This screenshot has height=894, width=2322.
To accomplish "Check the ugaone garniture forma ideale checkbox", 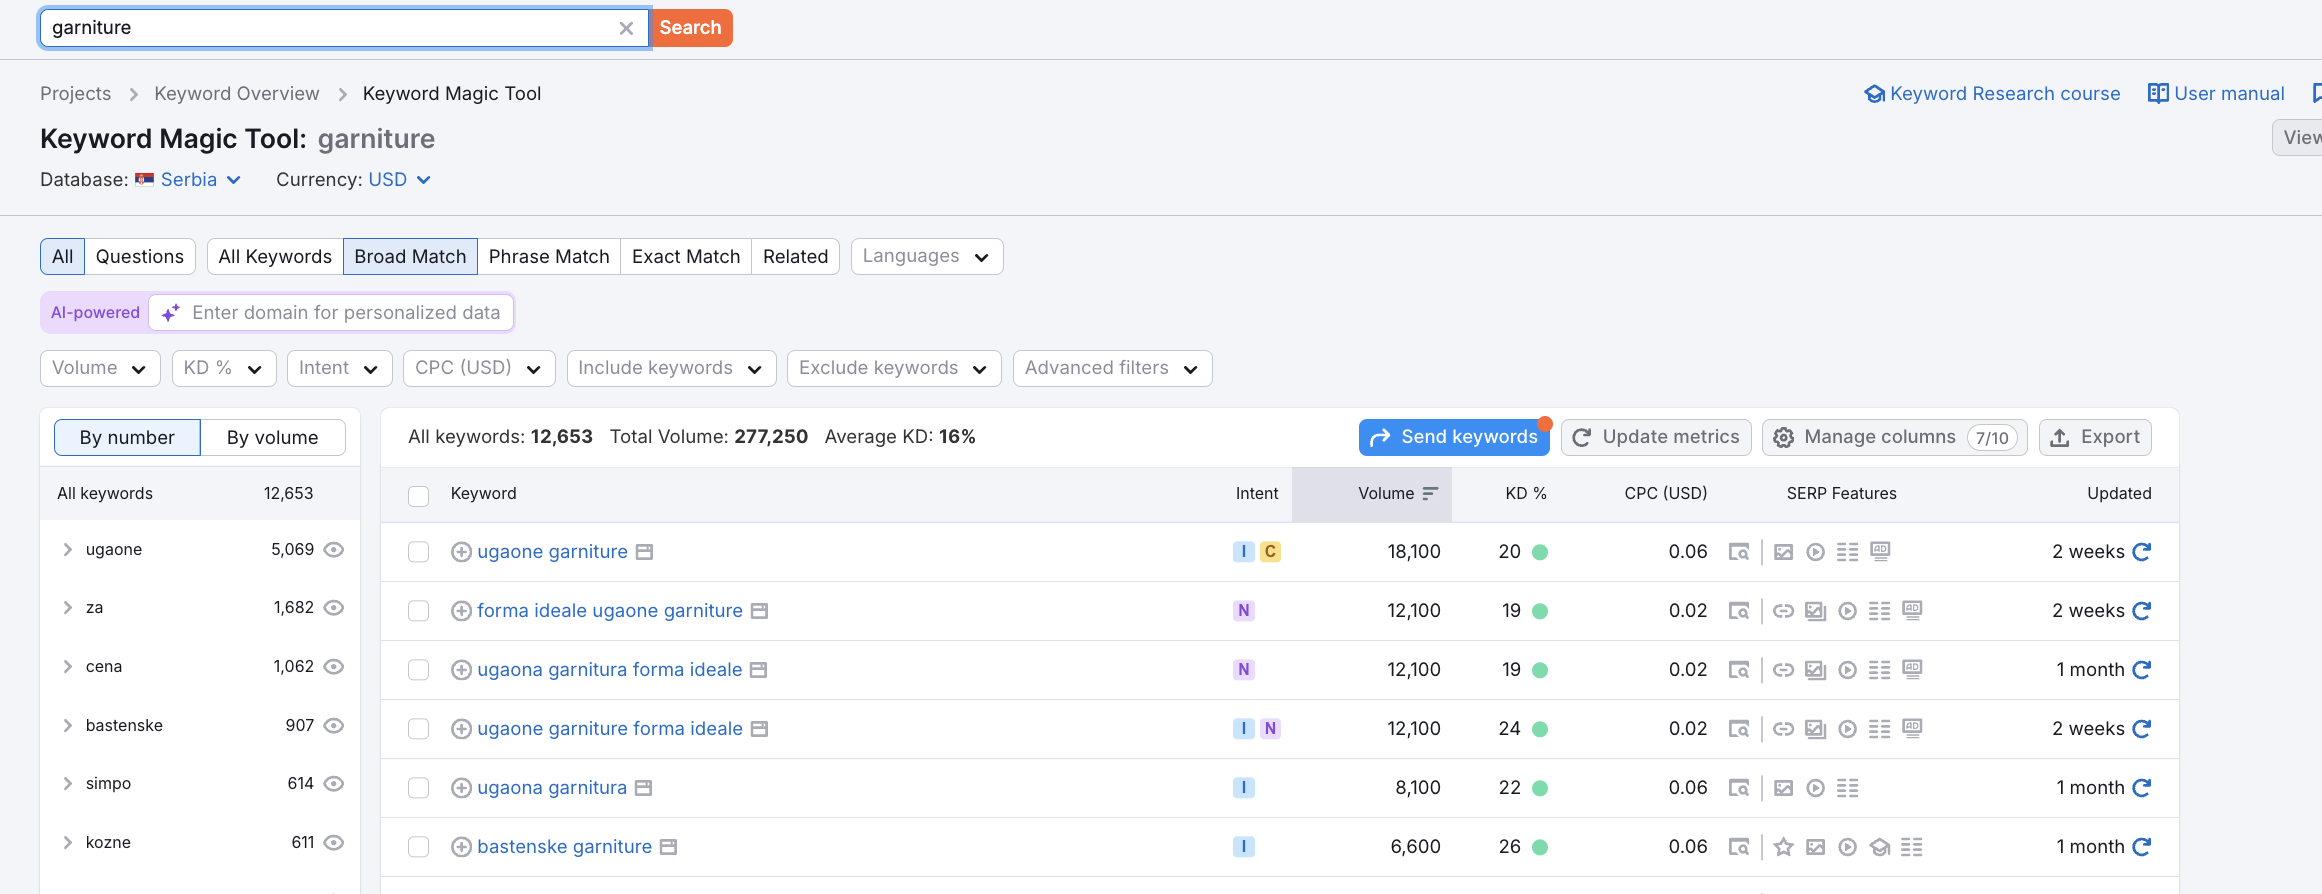I will click(x=419, y=729).
